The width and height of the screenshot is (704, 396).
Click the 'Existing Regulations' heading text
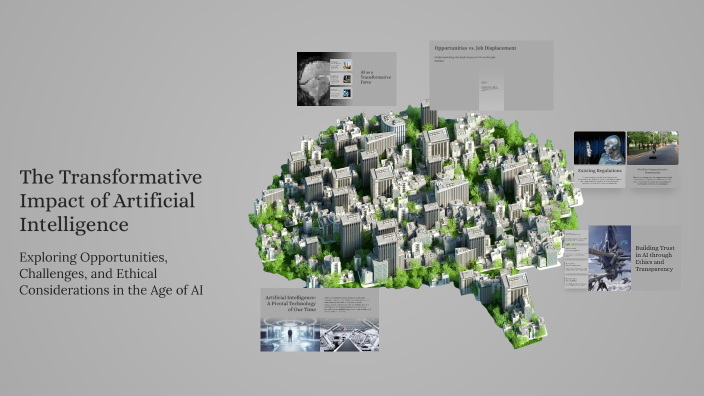pos(599,171)
